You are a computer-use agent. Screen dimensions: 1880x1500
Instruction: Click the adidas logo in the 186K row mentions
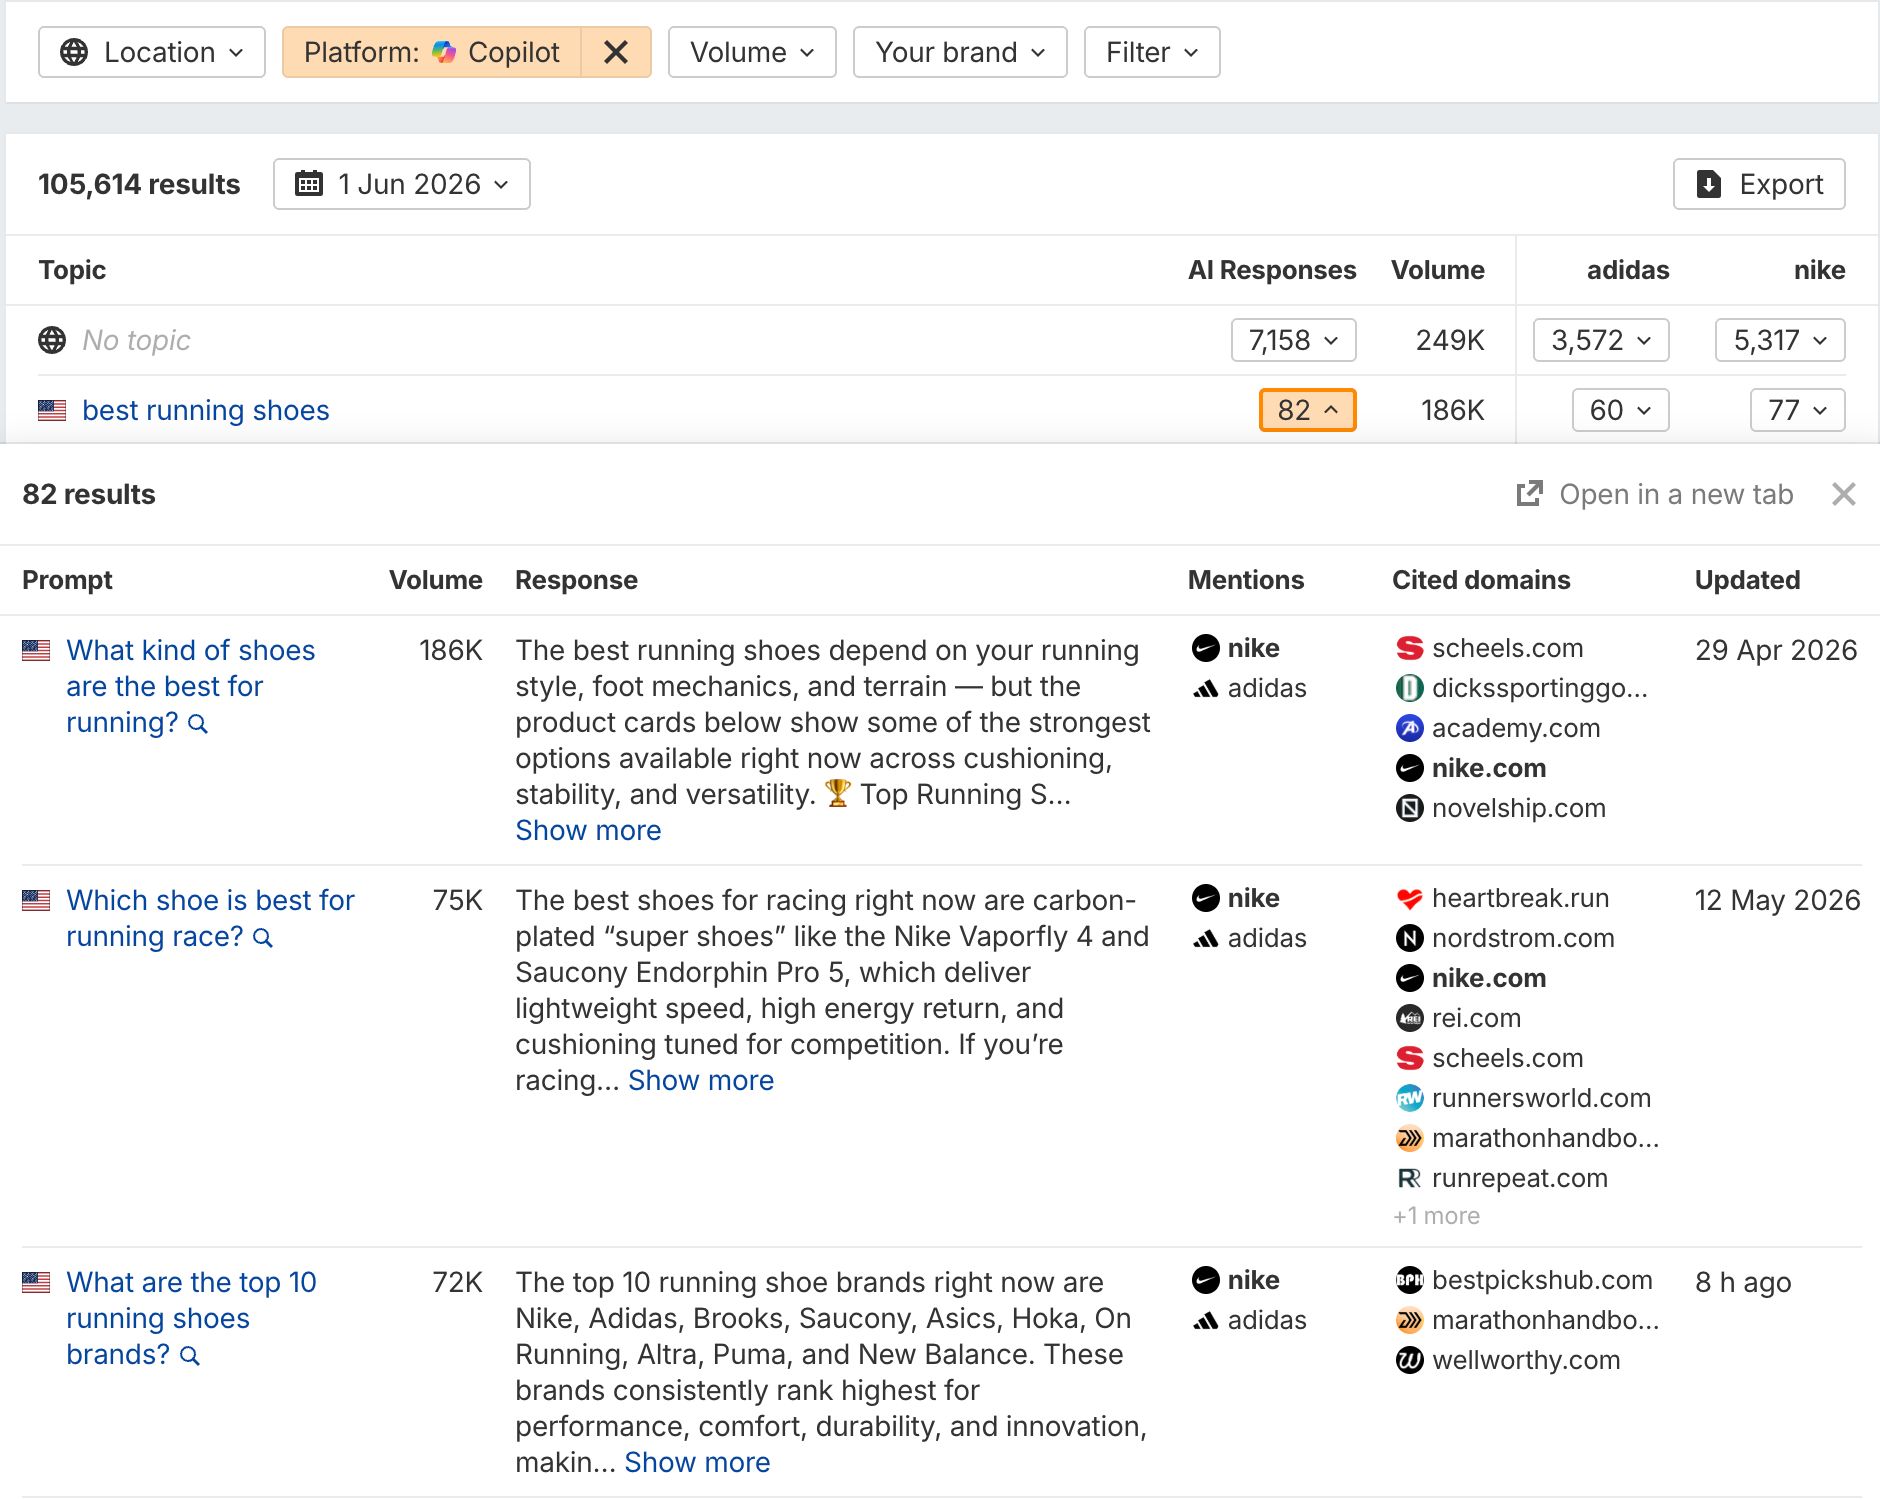tap(1206, 688)
